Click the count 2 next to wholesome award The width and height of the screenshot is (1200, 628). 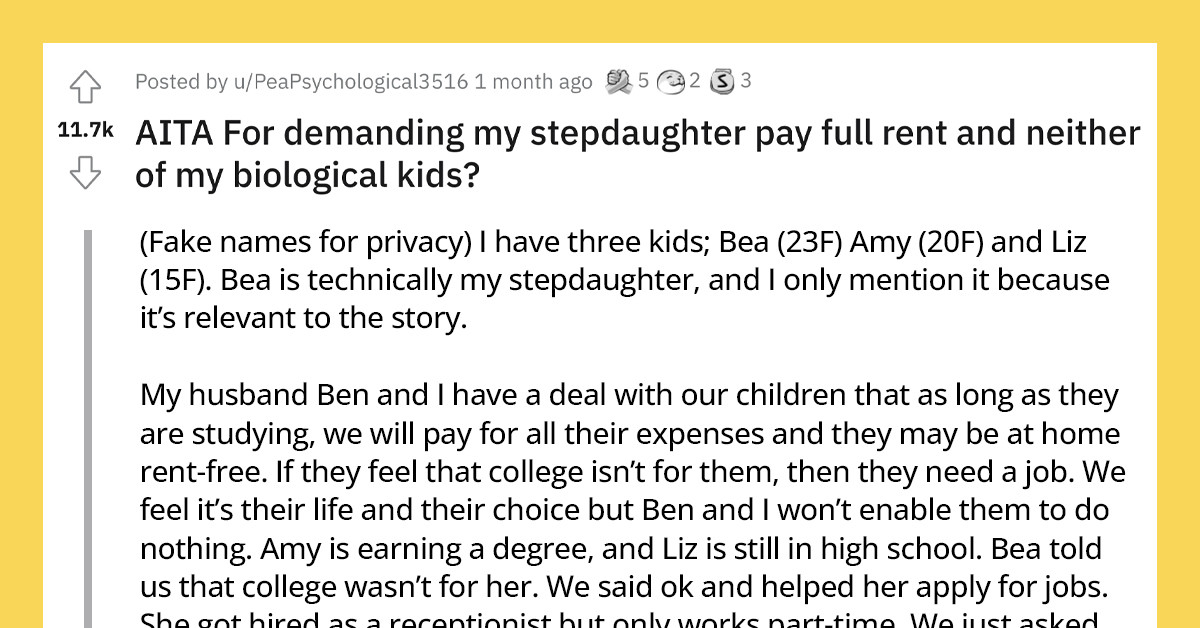(696, 82)
